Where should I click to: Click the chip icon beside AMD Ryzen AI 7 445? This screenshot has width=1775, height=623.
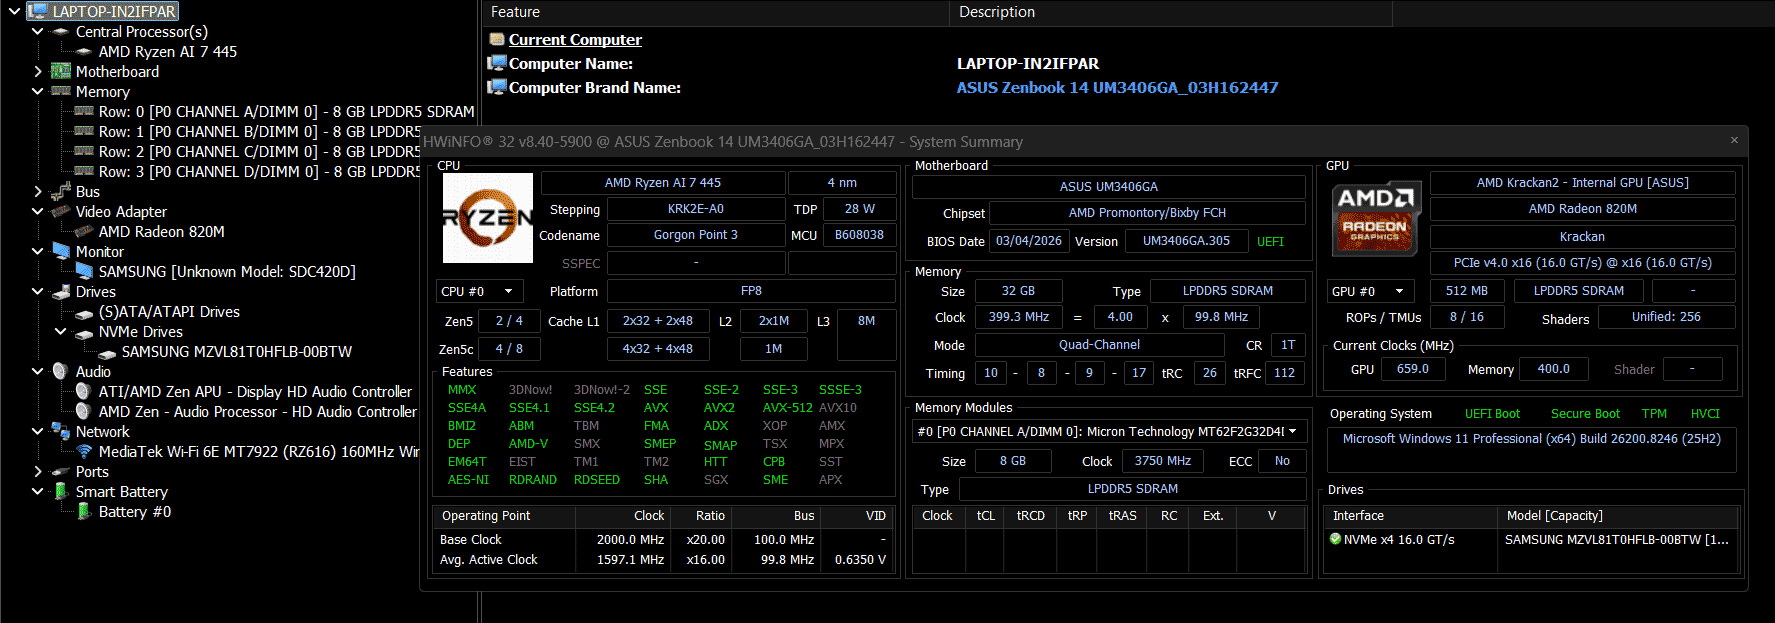point(84,52)
